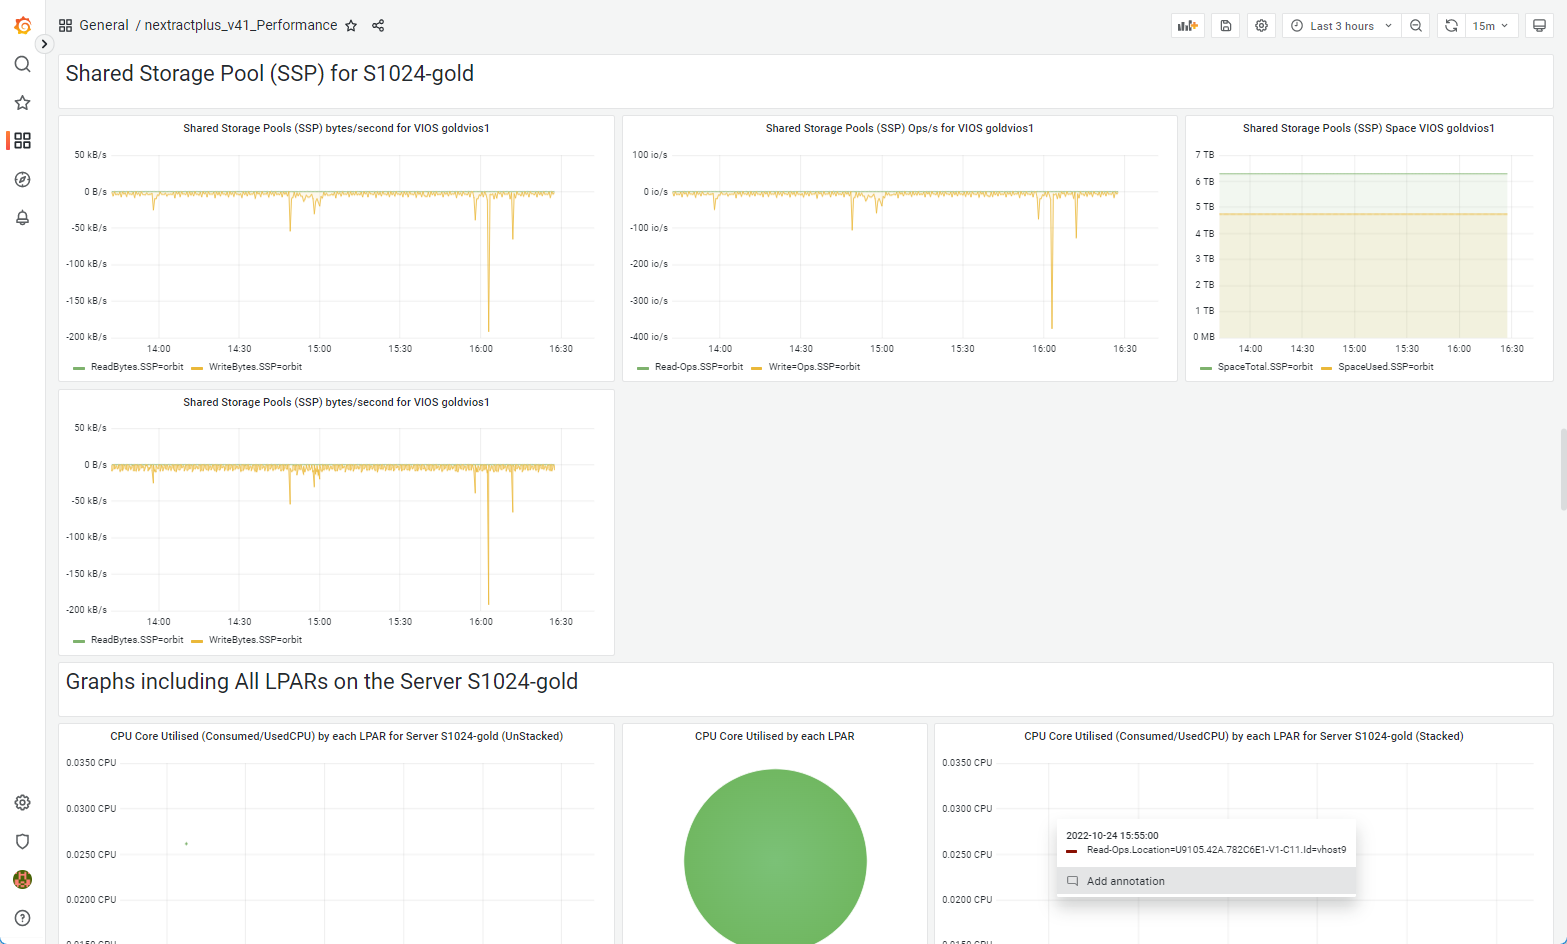This screenshot has width=1567, height=944.
Task: Open CPU Core Utilised (Stacked) panel title menu
Action: (x=1243, y=736)
